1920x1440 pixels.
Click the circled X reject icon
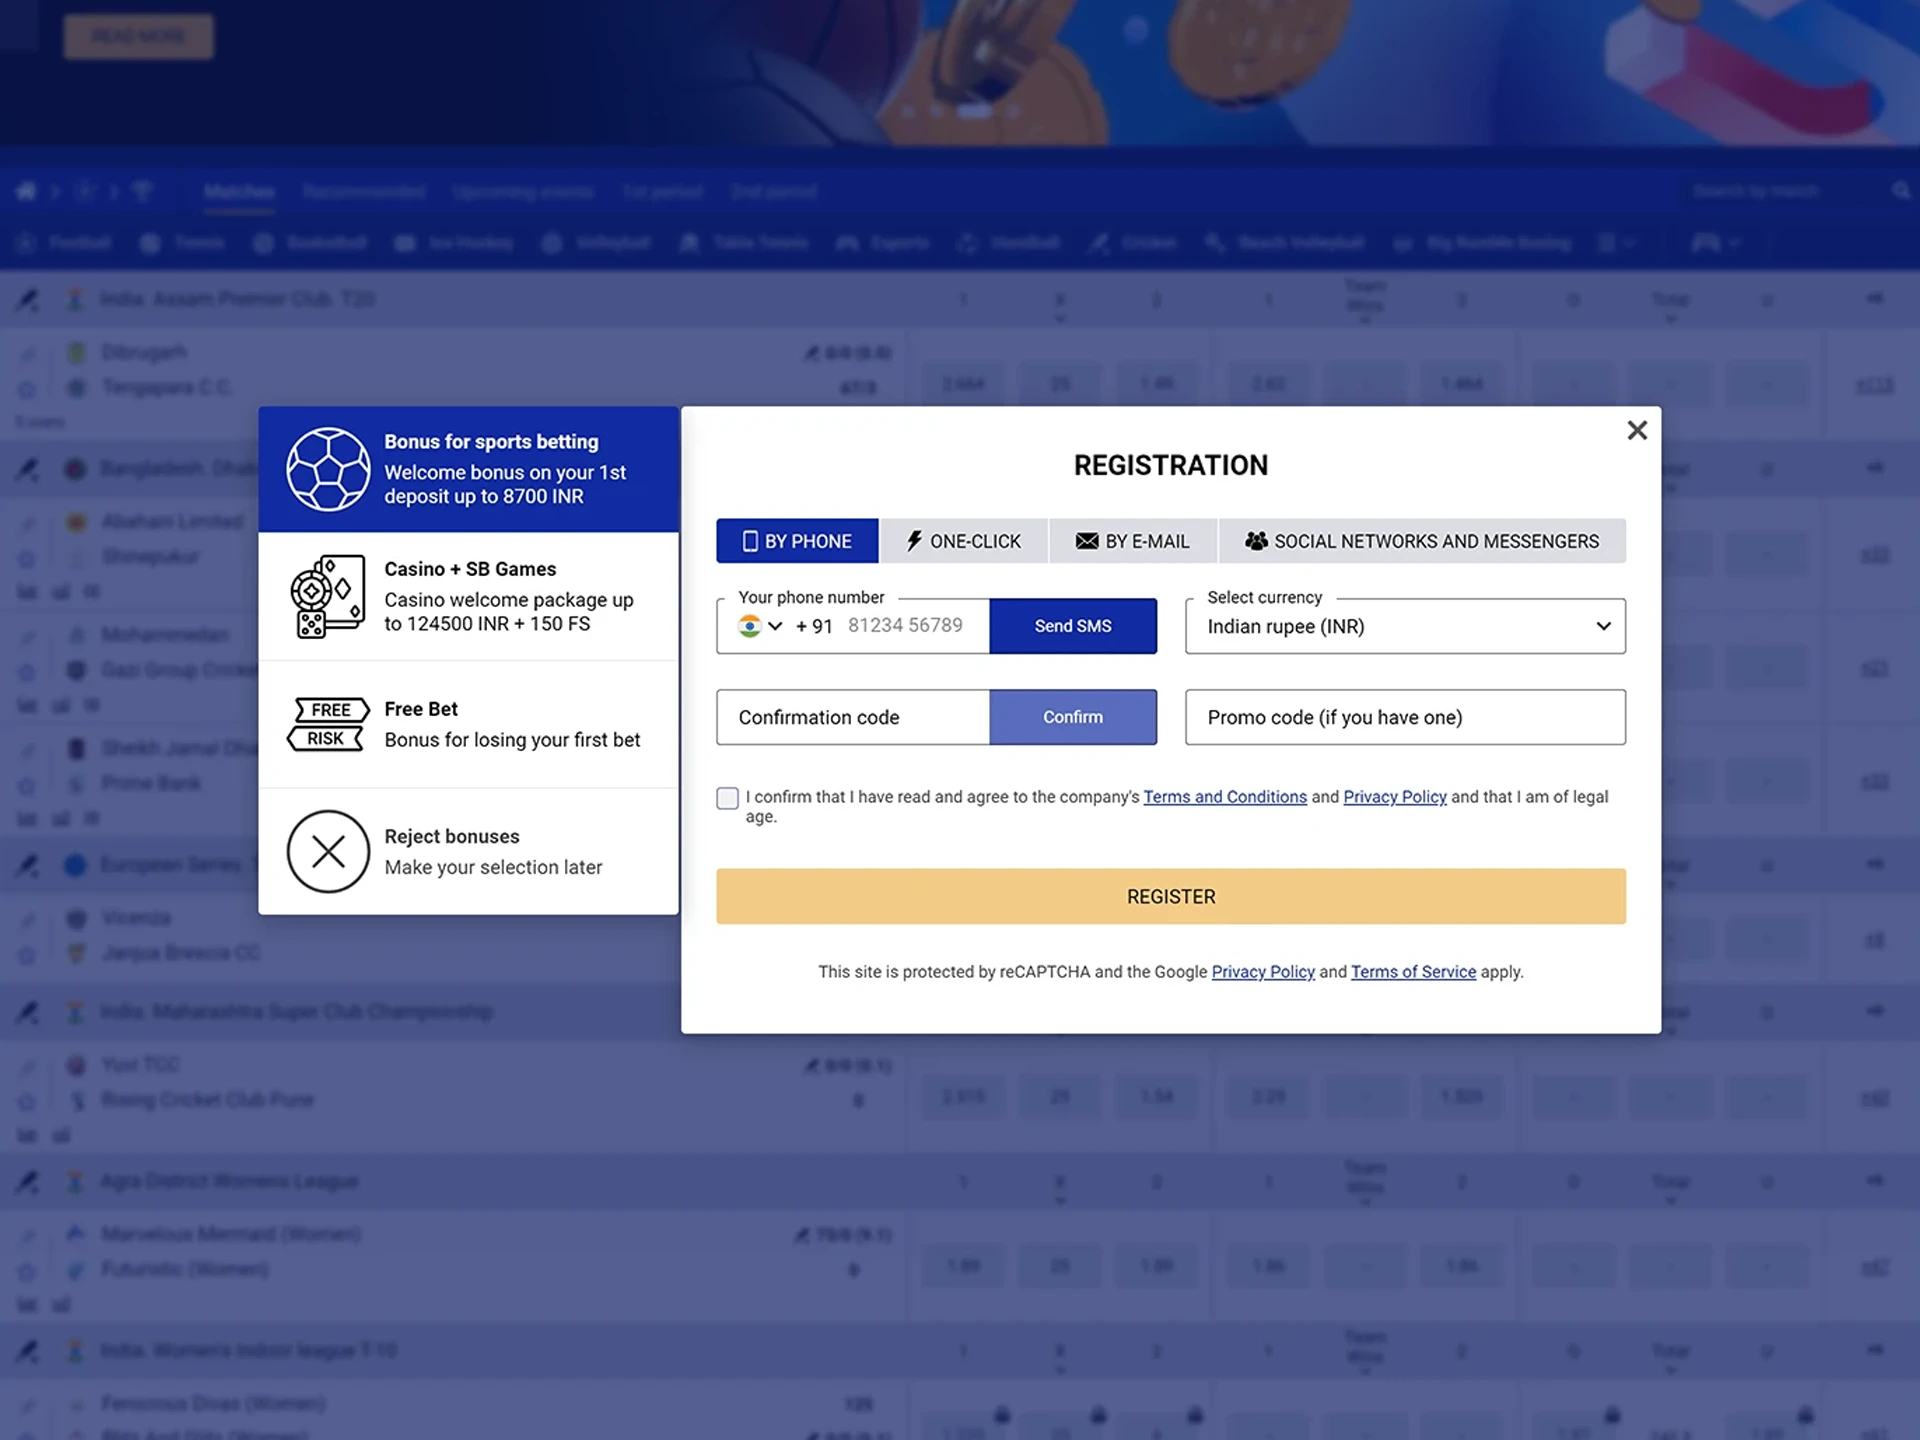[x=328, y=852]
